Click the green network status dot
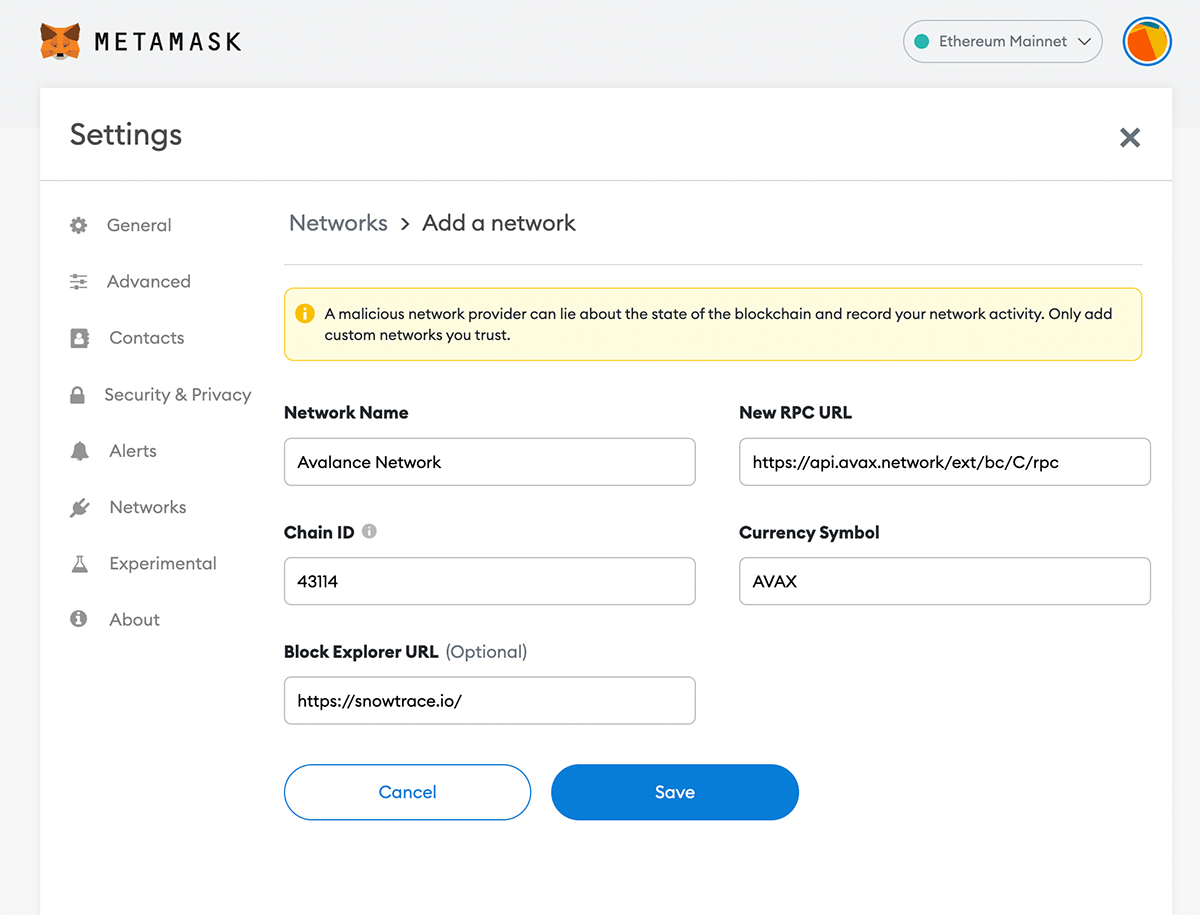 pyautogui.click(x=921, y=42)
